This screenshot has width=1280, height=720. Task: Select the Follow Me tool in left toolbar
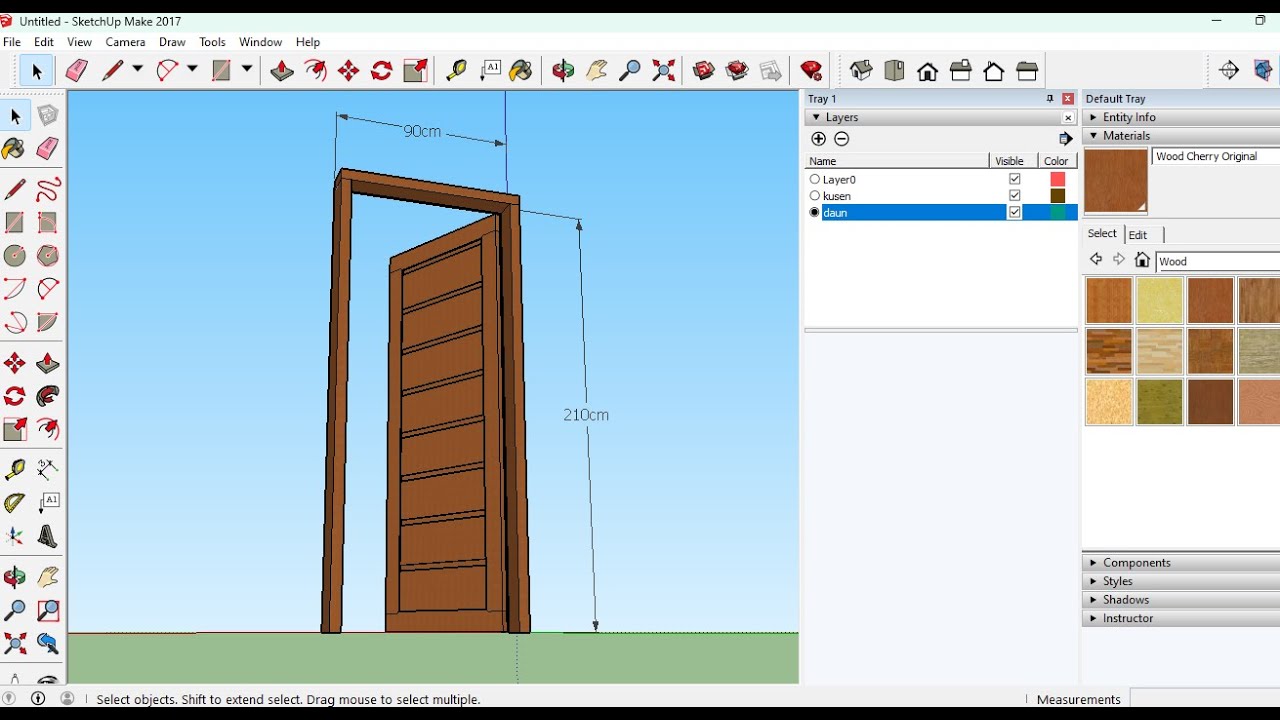pyautogui.click(x=48, y=396)
